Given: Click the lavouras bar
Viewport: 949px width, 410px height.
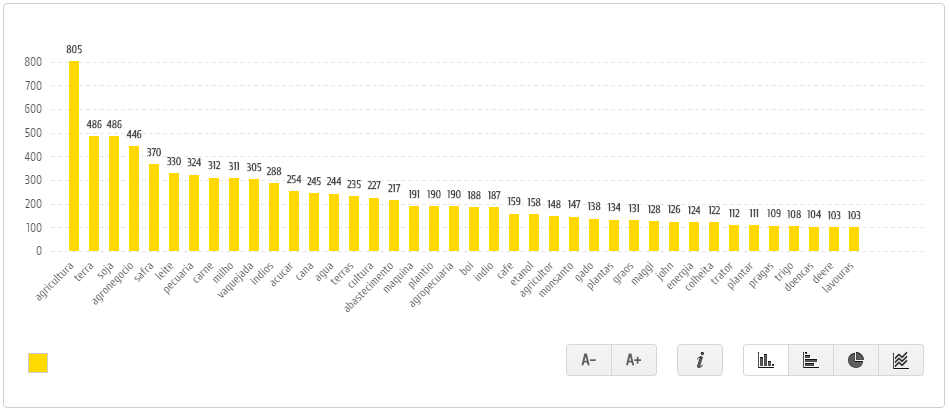Looking at the screenshot, I should pyautogui.click(x=854, y=239).
